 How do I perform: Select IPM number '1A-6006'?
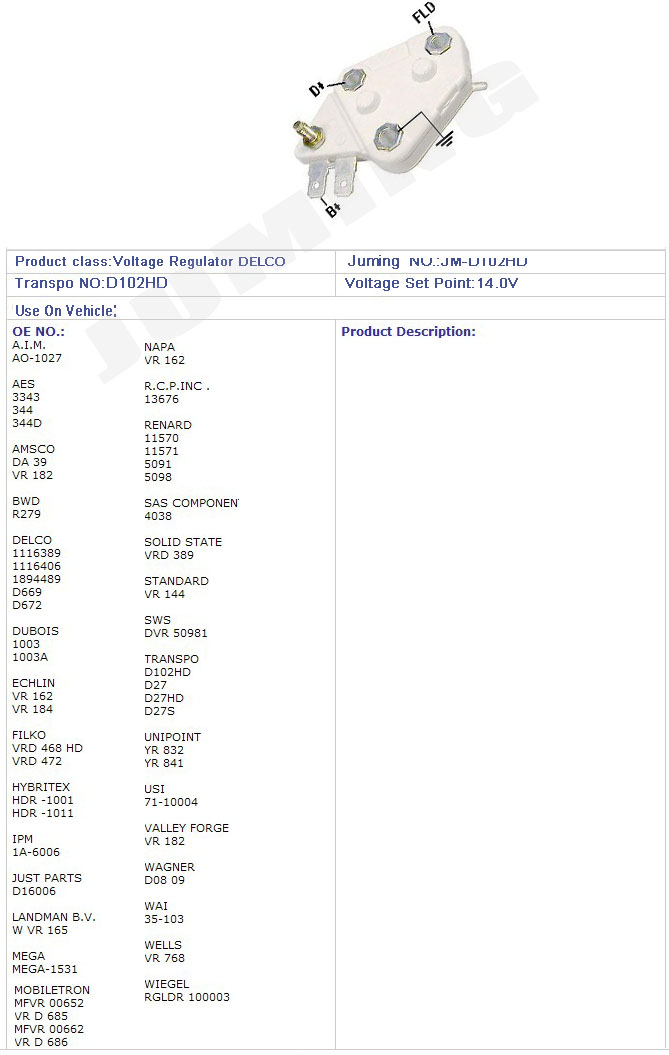click(36, 852)
